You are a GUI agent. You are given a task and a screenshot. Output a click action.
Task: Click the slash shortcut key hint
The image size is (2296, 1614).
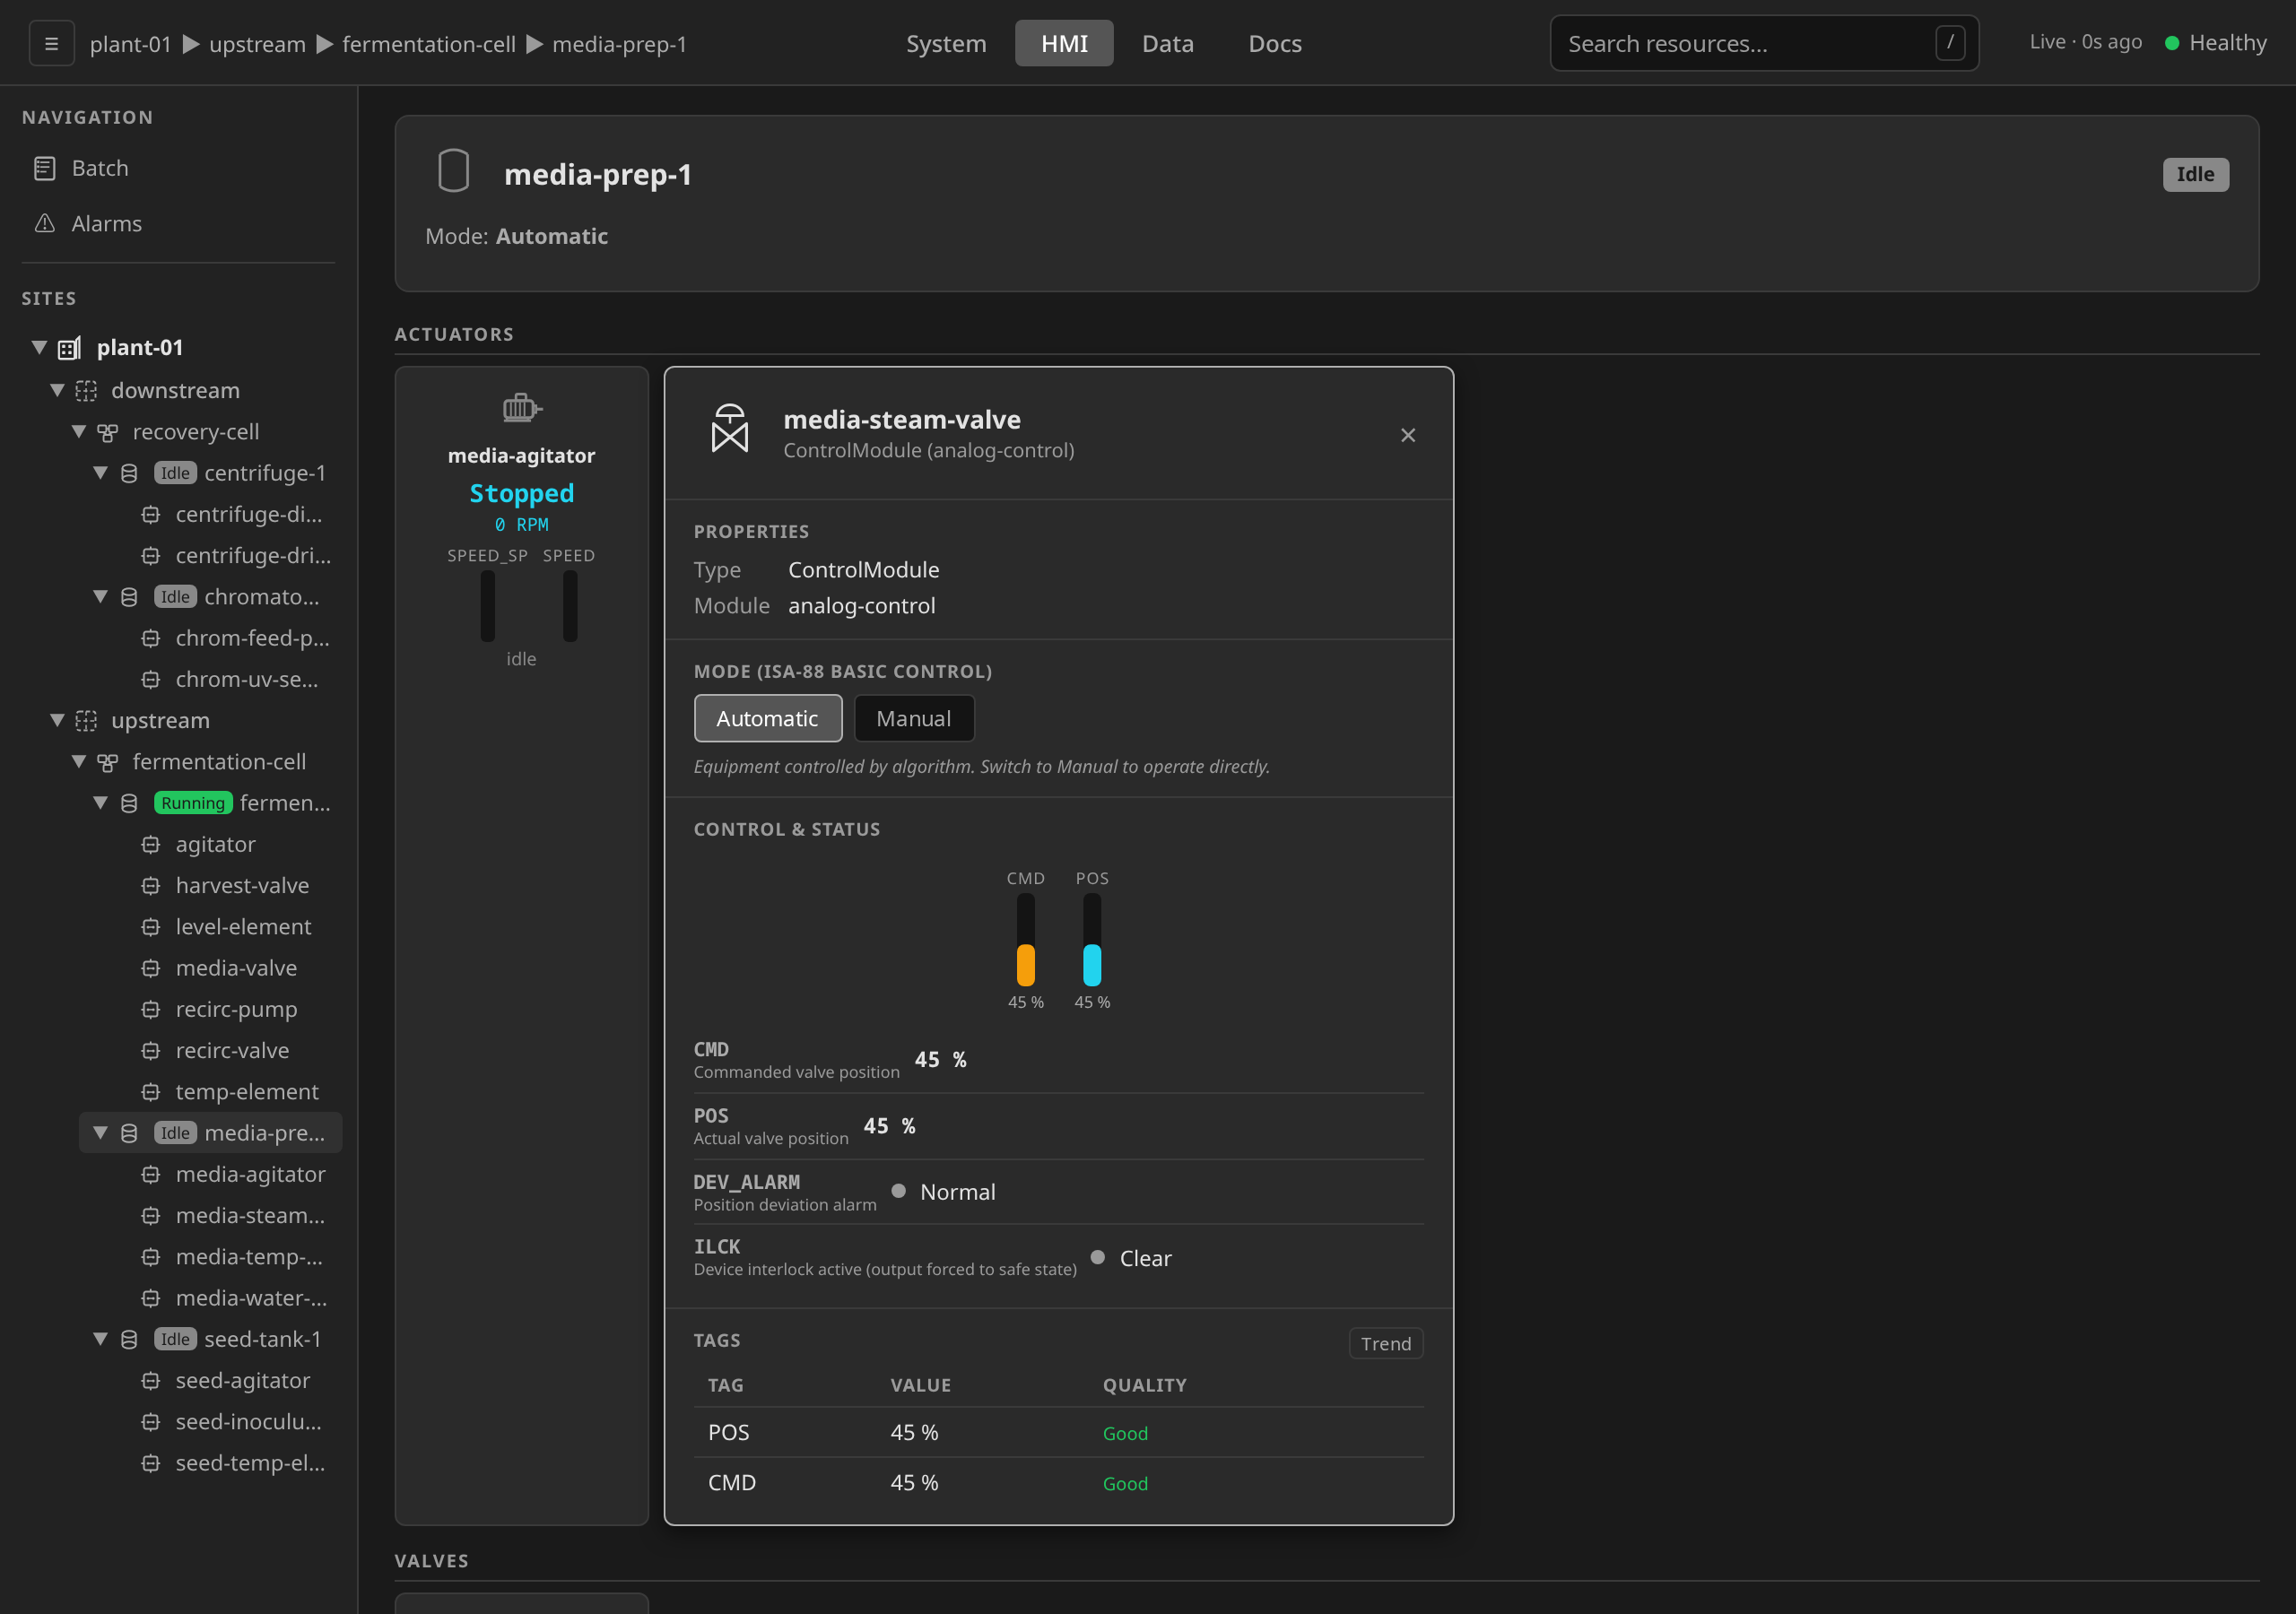point(1950,43)
